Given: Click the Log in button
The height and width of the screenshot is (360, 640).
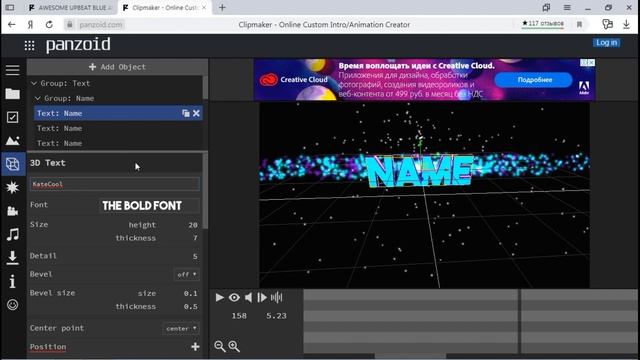Looking at the screenshot, I should tap(607, 42).
